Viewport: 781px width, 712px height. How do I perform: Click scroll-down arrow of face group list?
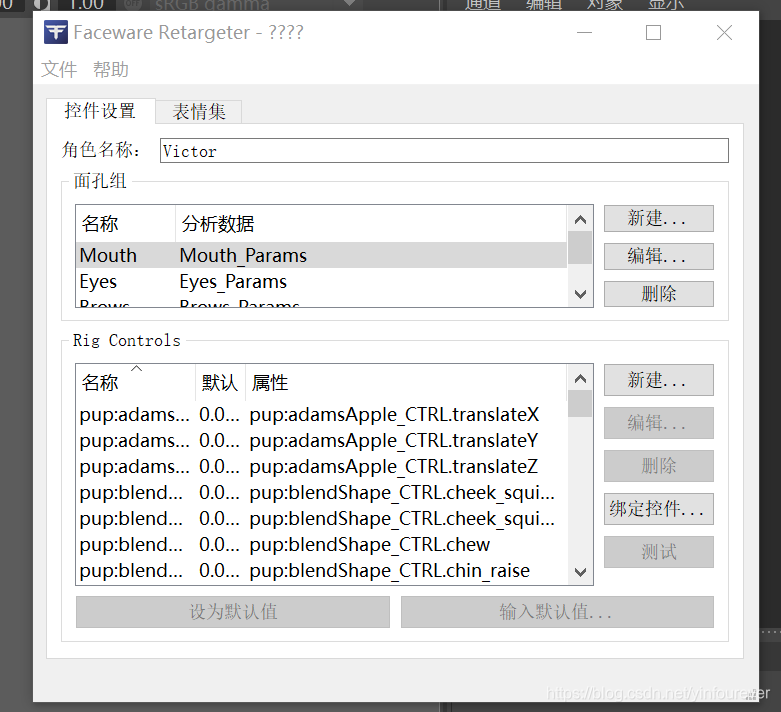pyautogui.click(x=580, y=294)
